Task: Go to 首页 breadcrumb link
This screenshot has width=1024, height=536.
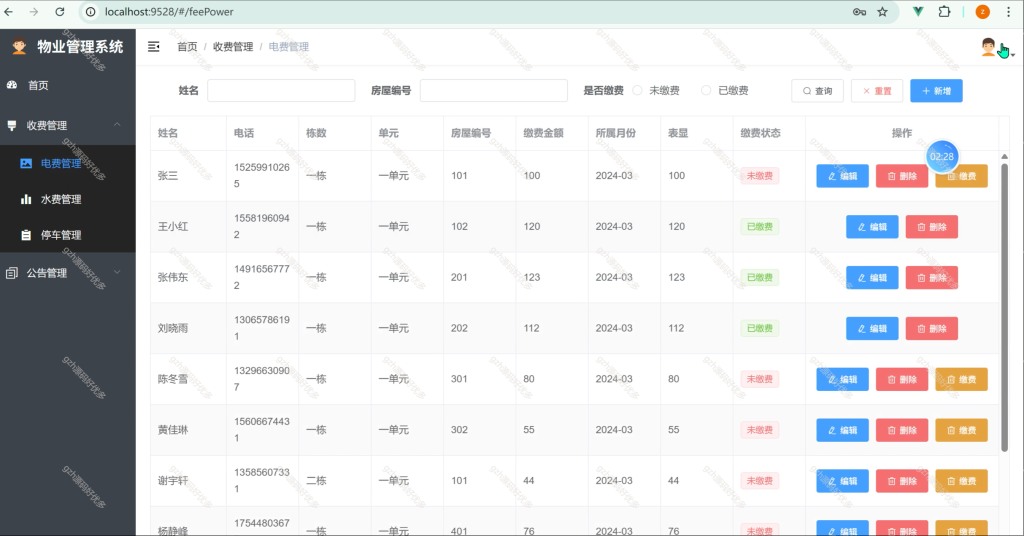Action: click(187, 47)
